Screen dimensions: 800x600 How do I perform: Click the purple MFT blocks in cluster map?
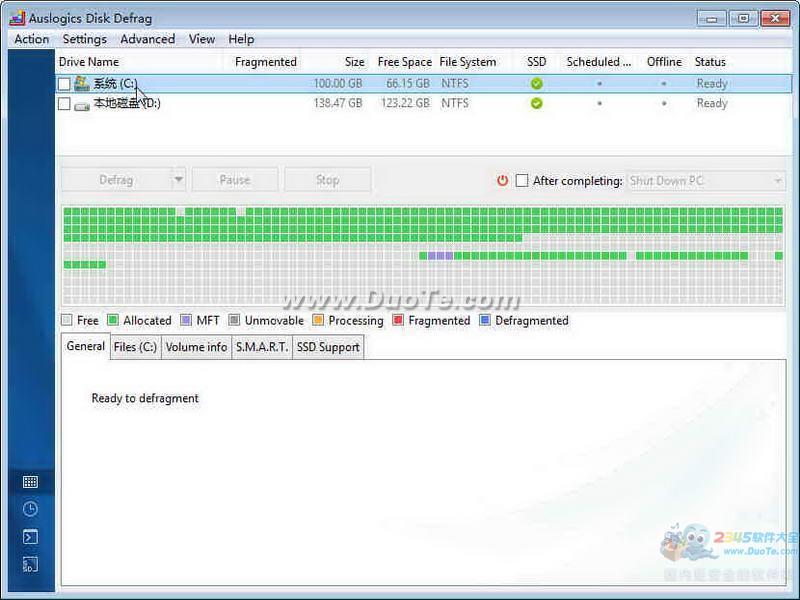(440, 256)
